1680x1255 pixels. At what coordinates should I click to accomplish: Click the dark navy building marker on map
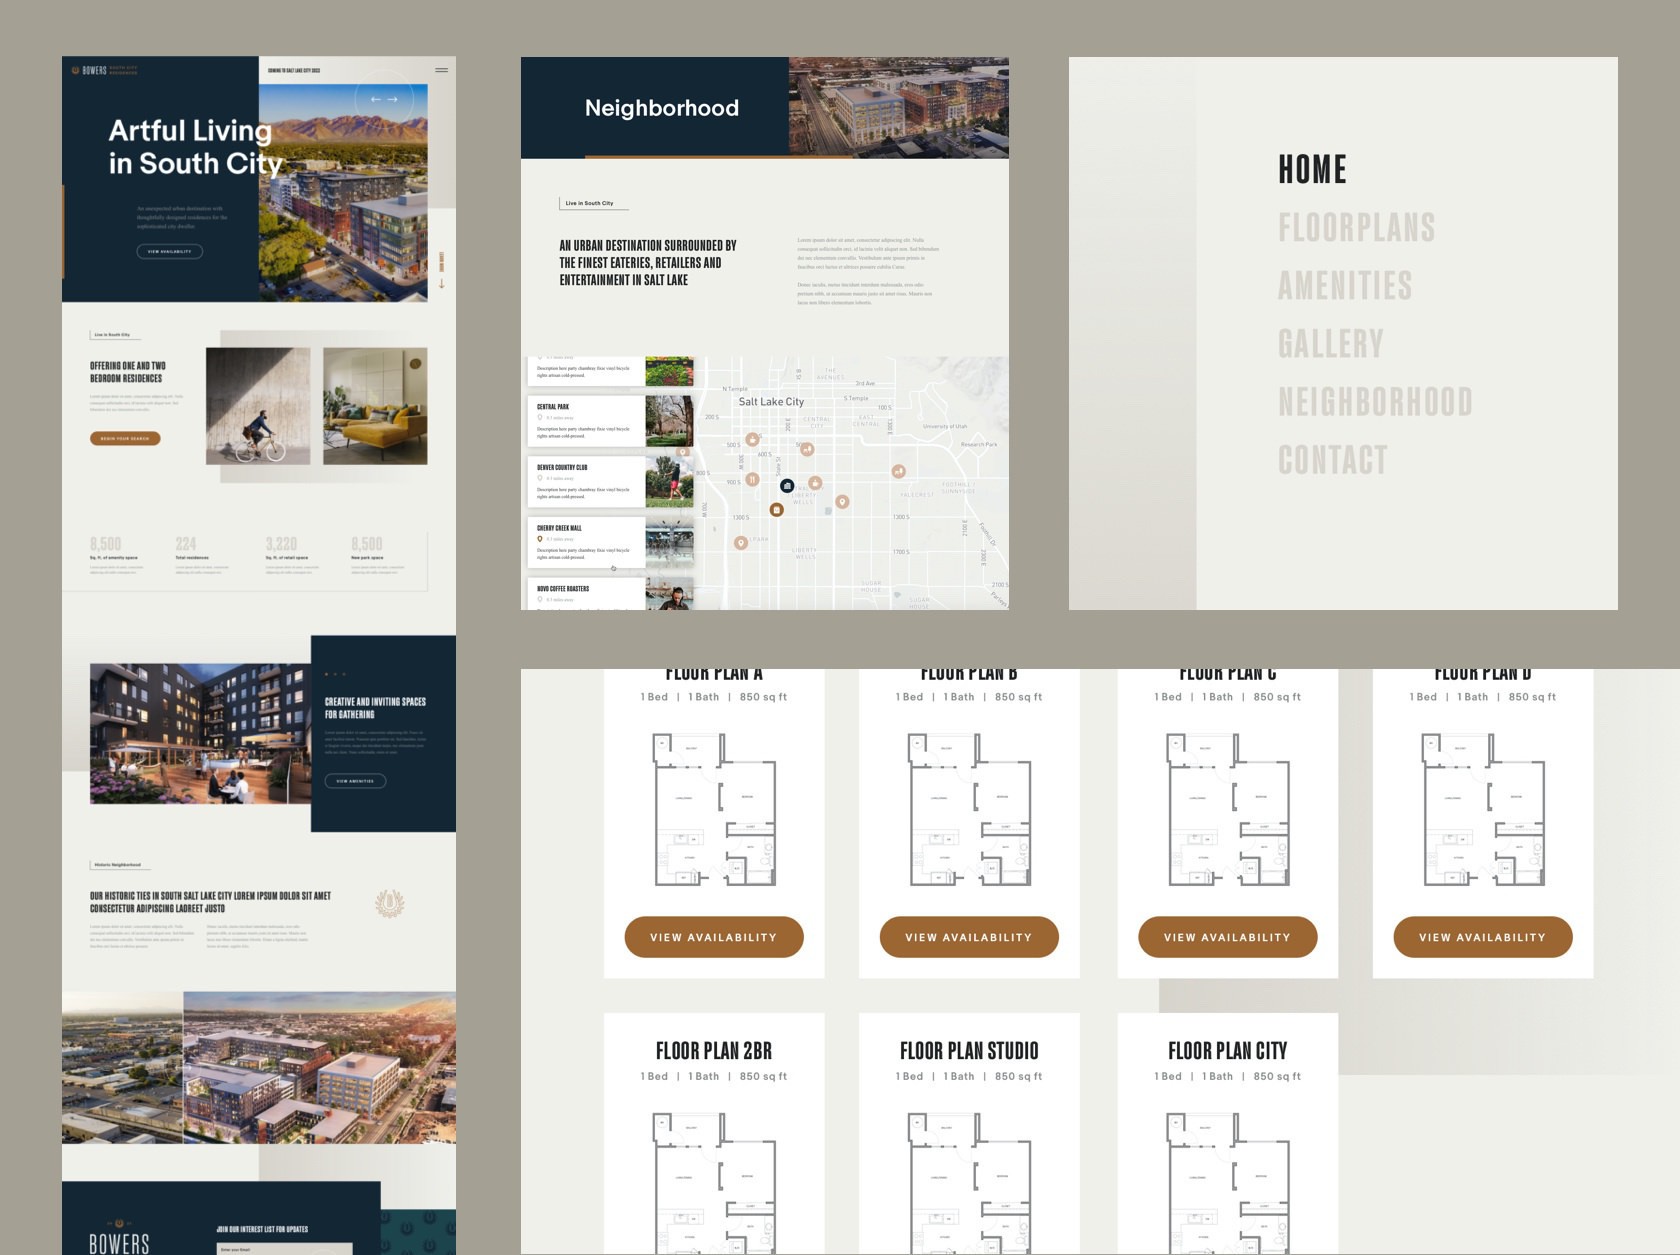tap(787, 485)
